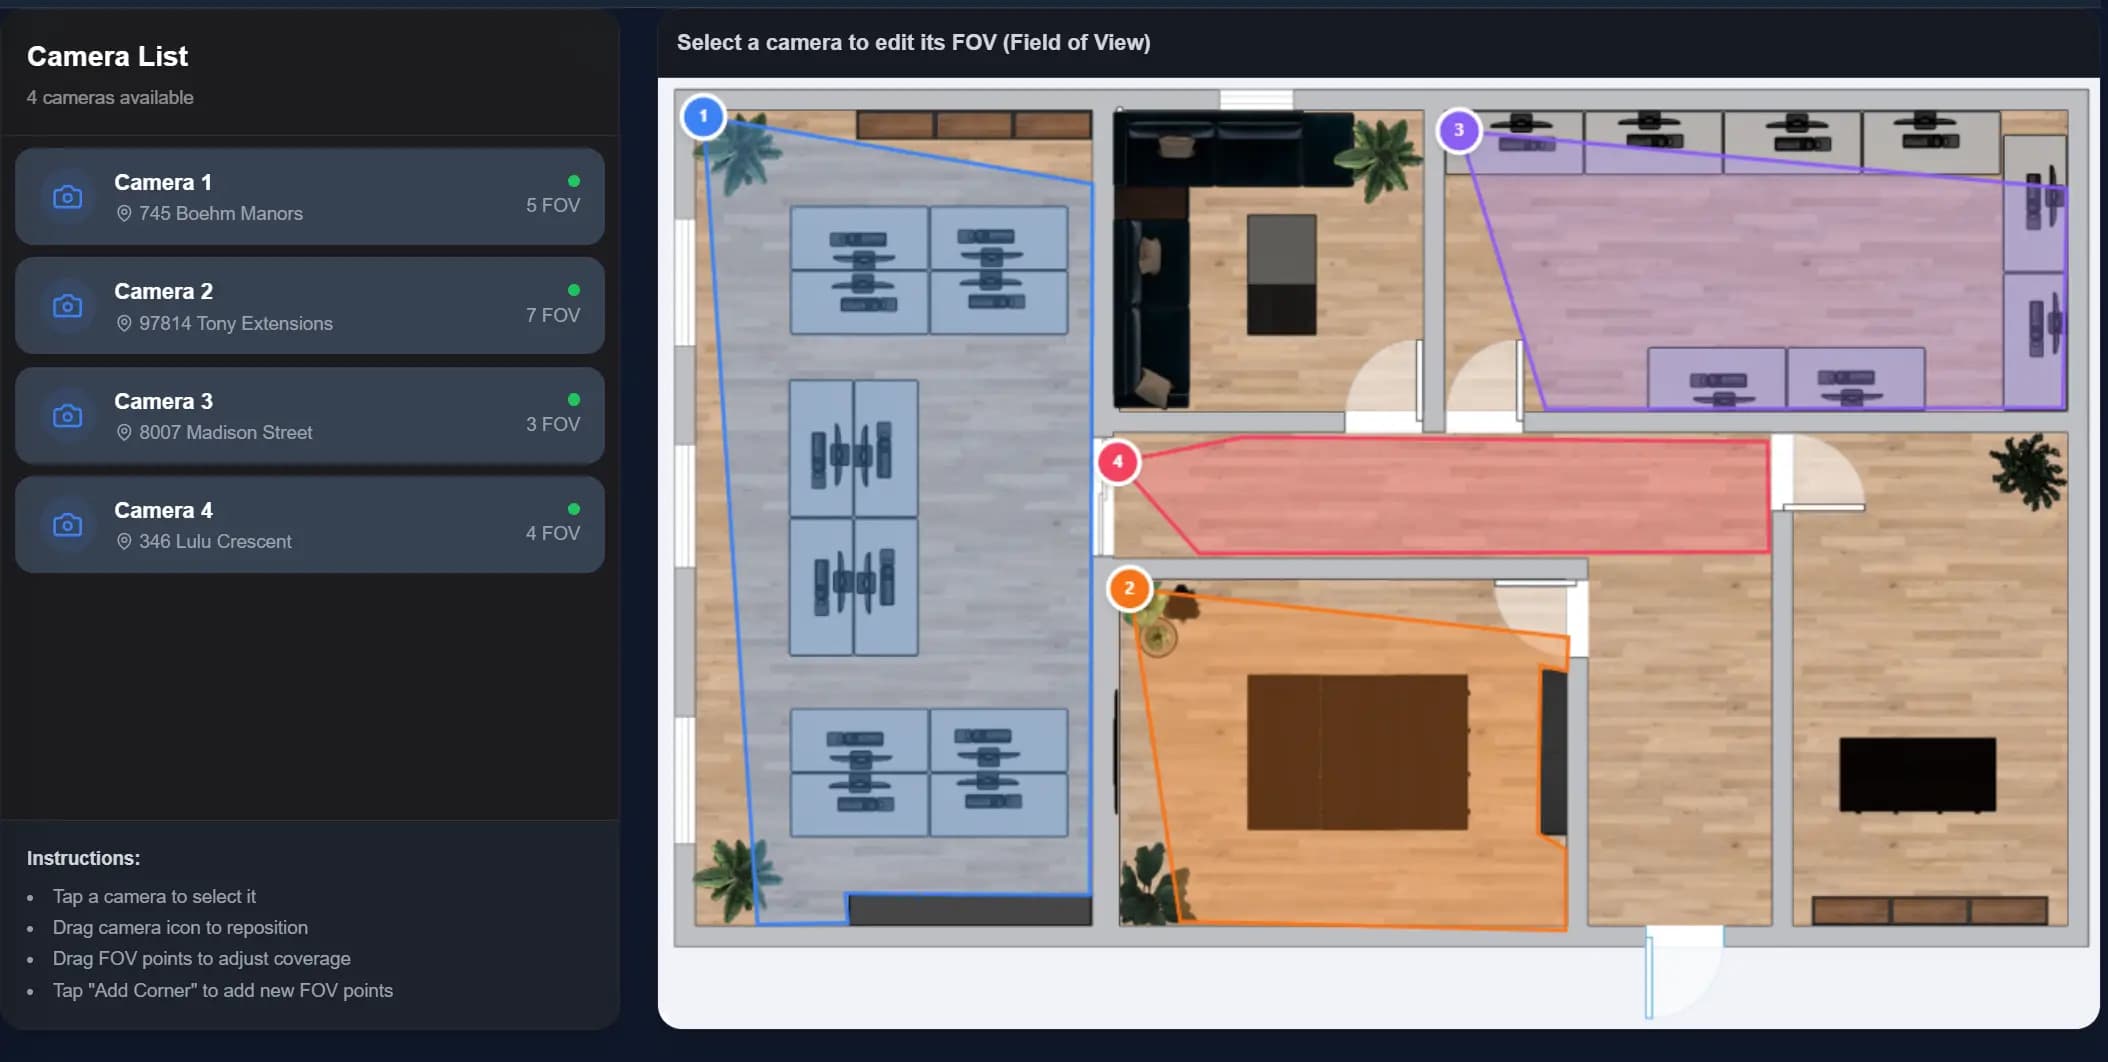Select camera marker 4 on the floor plan
Viewport: 2108px width, 1062px height.
pos(1118,462)
